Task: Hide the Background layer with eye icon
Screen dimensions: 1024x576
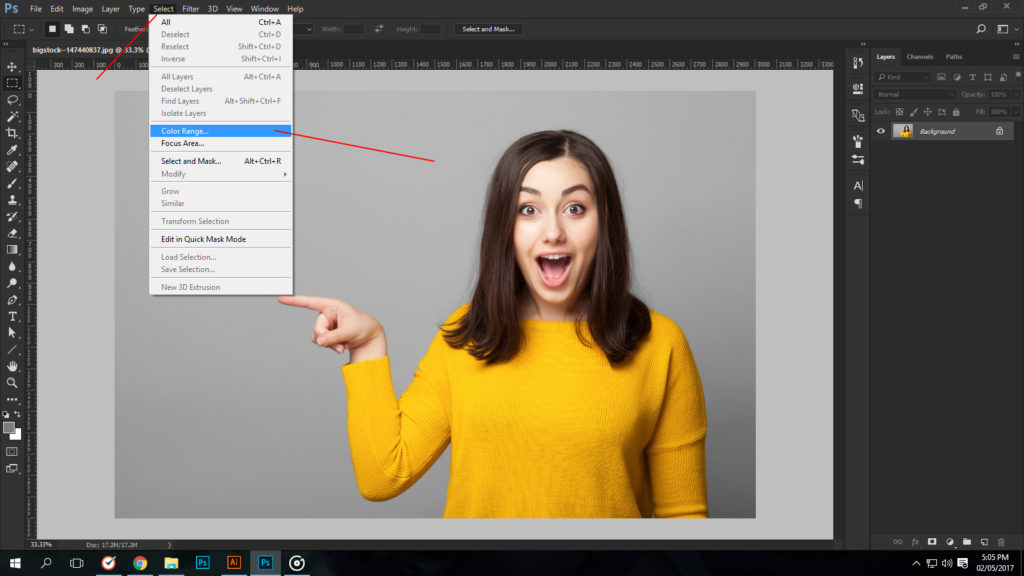Action: [881, 131]
